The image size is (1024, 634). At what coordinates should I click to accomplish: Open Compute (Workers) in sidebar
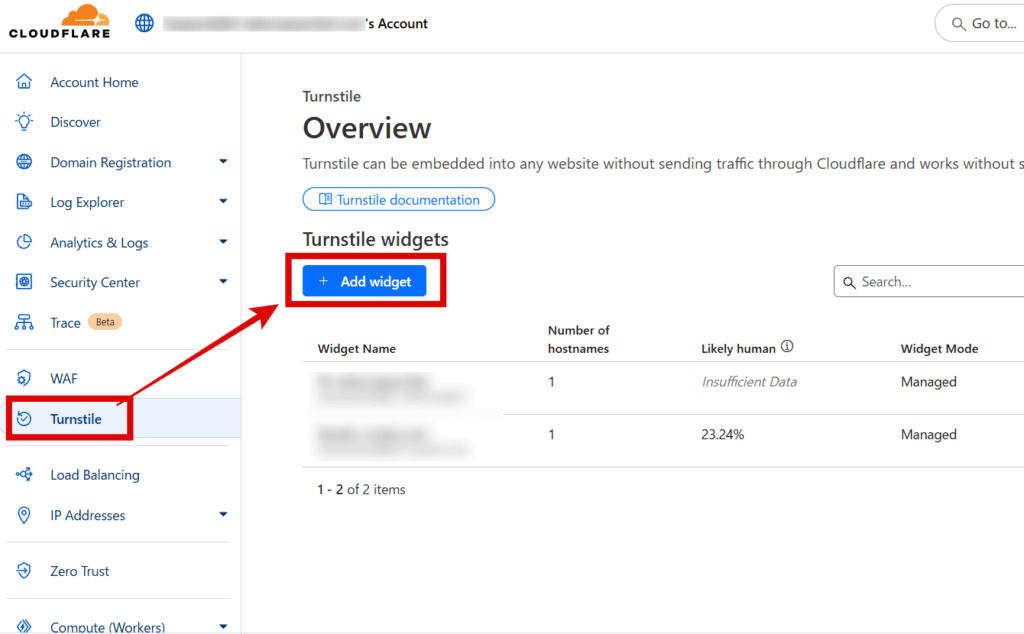(107, 627)
